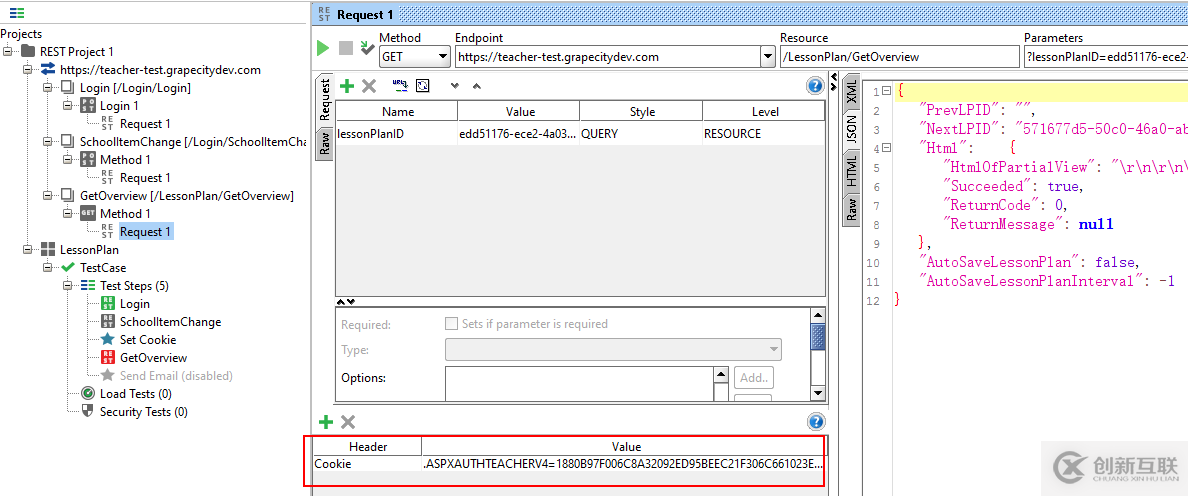Click the GET icon beside Method 1
Image resolution: width=1188 pixels, height=496 pixels.
click(x=89, y=214)
